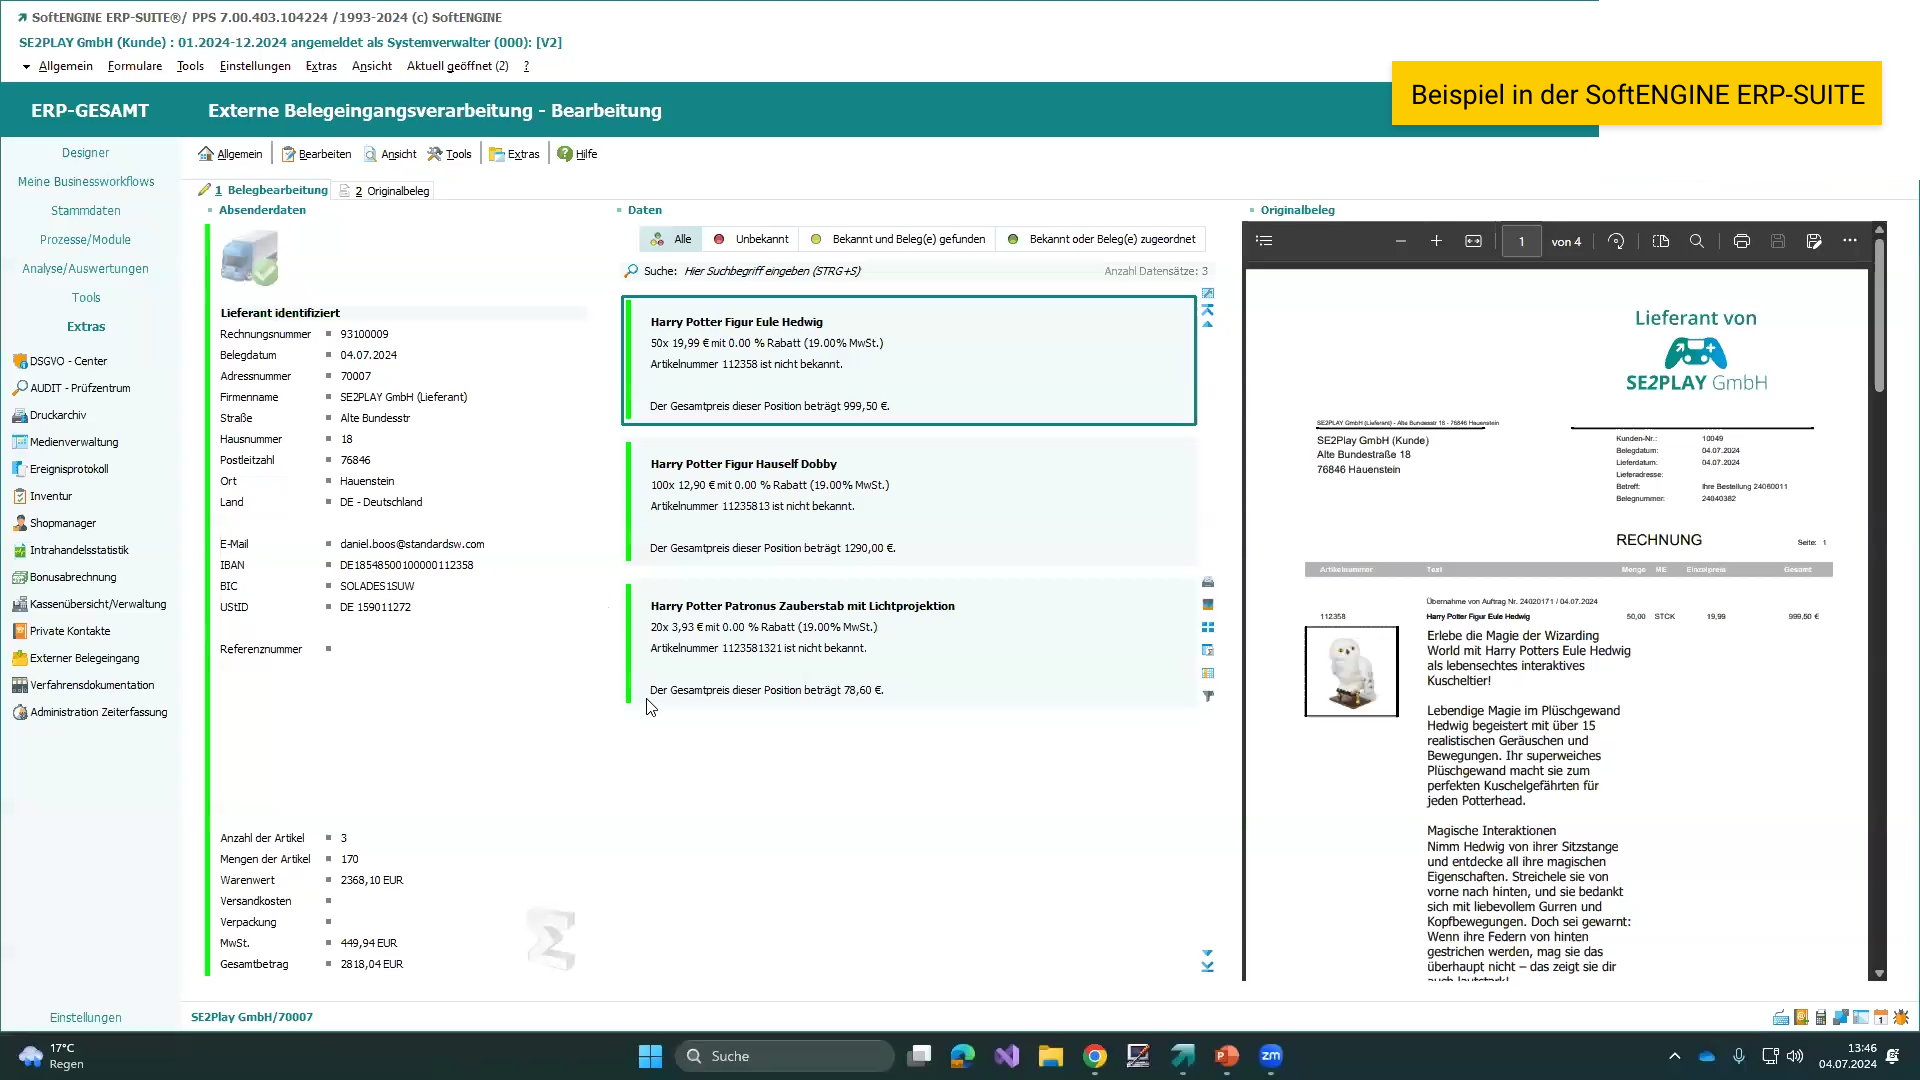Image resolution: width=1920 pixels, height=1080 pixels.
Task: Fit PDF page to width
Action: click(1473, 241)
